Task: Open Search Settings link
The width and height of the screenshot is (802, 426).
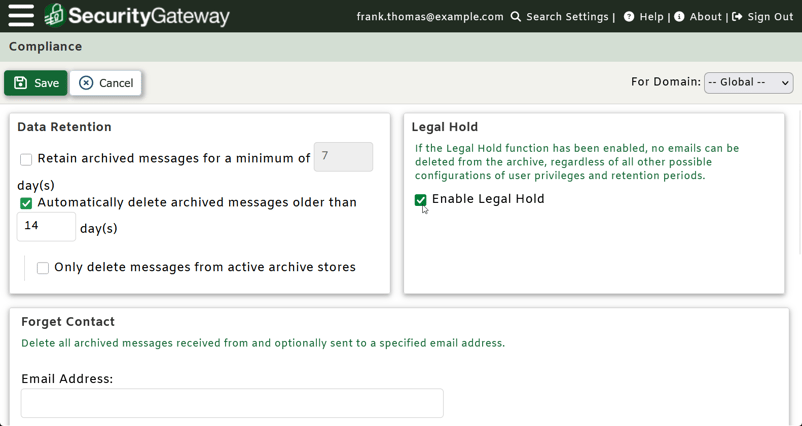Action: pos(567,17)
